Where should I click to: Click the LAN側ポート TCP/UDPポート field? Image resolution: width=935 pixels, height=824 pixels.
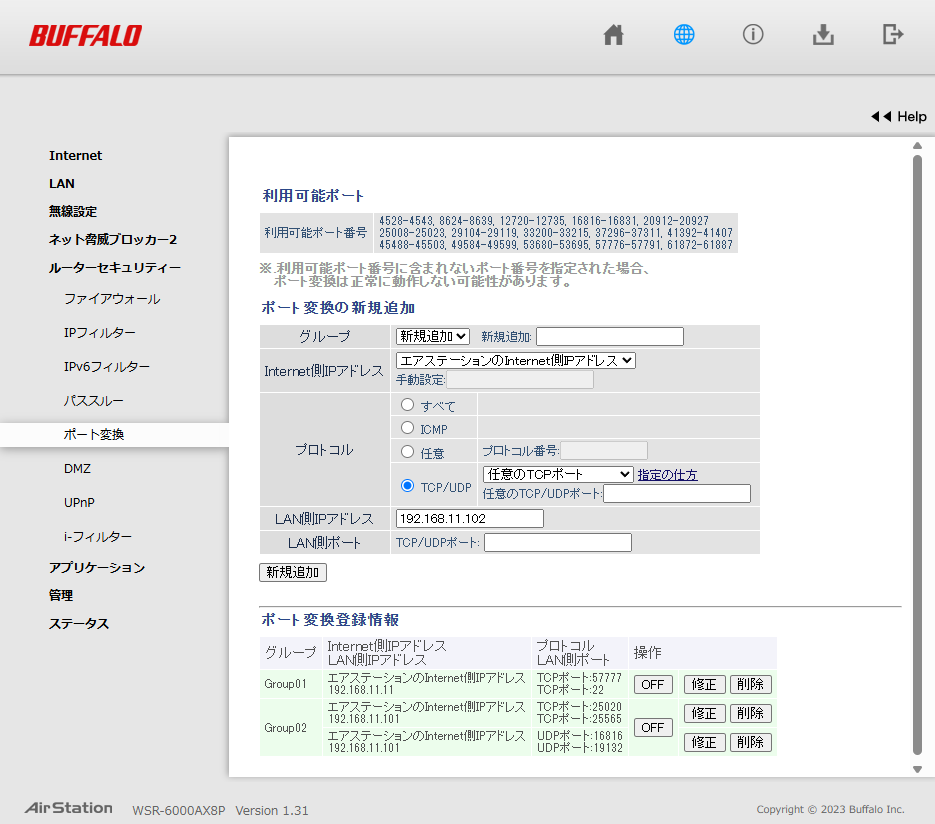pyautogui.click(x=558, y=543)
